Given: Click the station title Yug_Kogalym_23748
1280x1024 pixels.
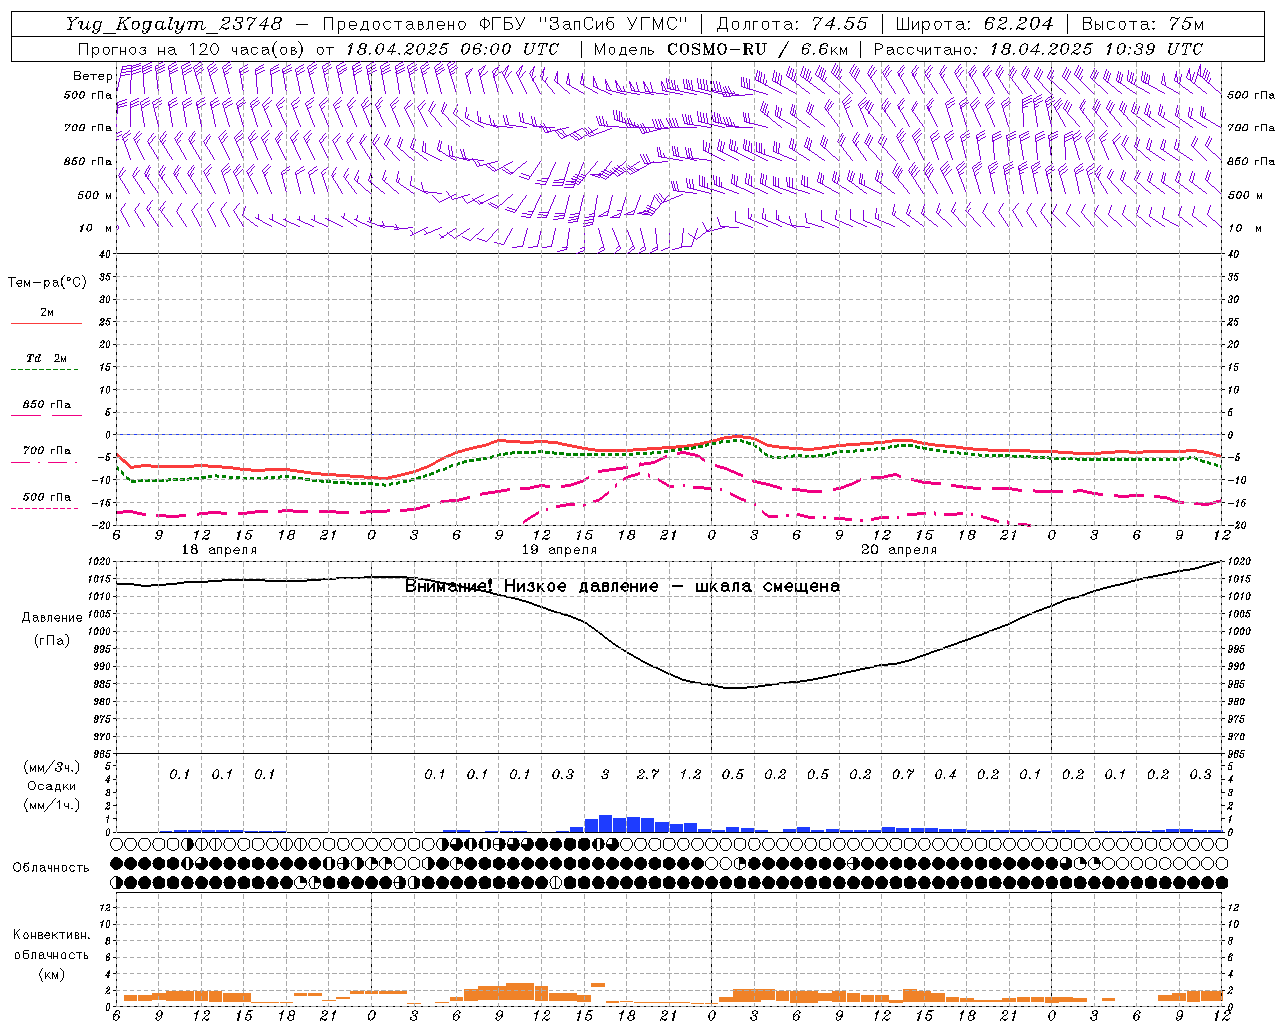Looking at the screenshot, I should [x=174, y=24].
